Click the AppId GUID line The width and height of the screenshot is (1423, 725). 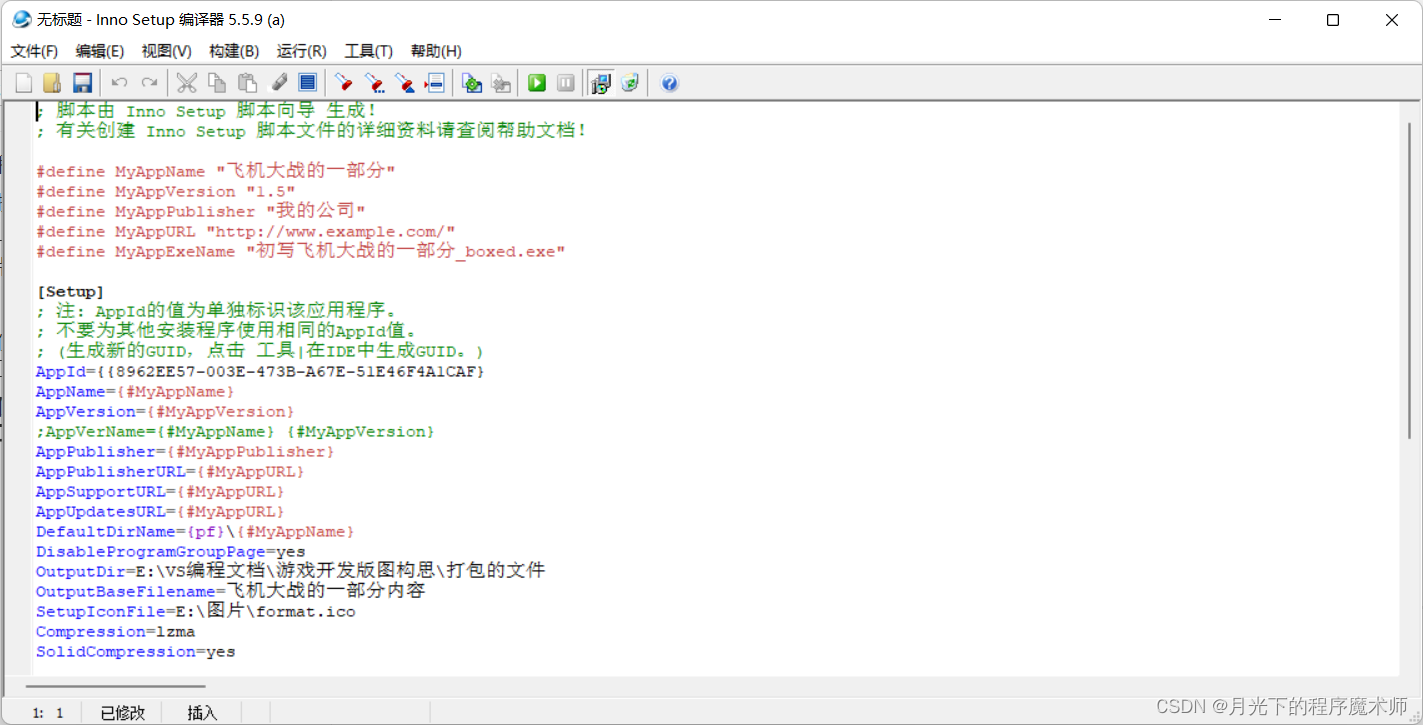pos(260,371)
